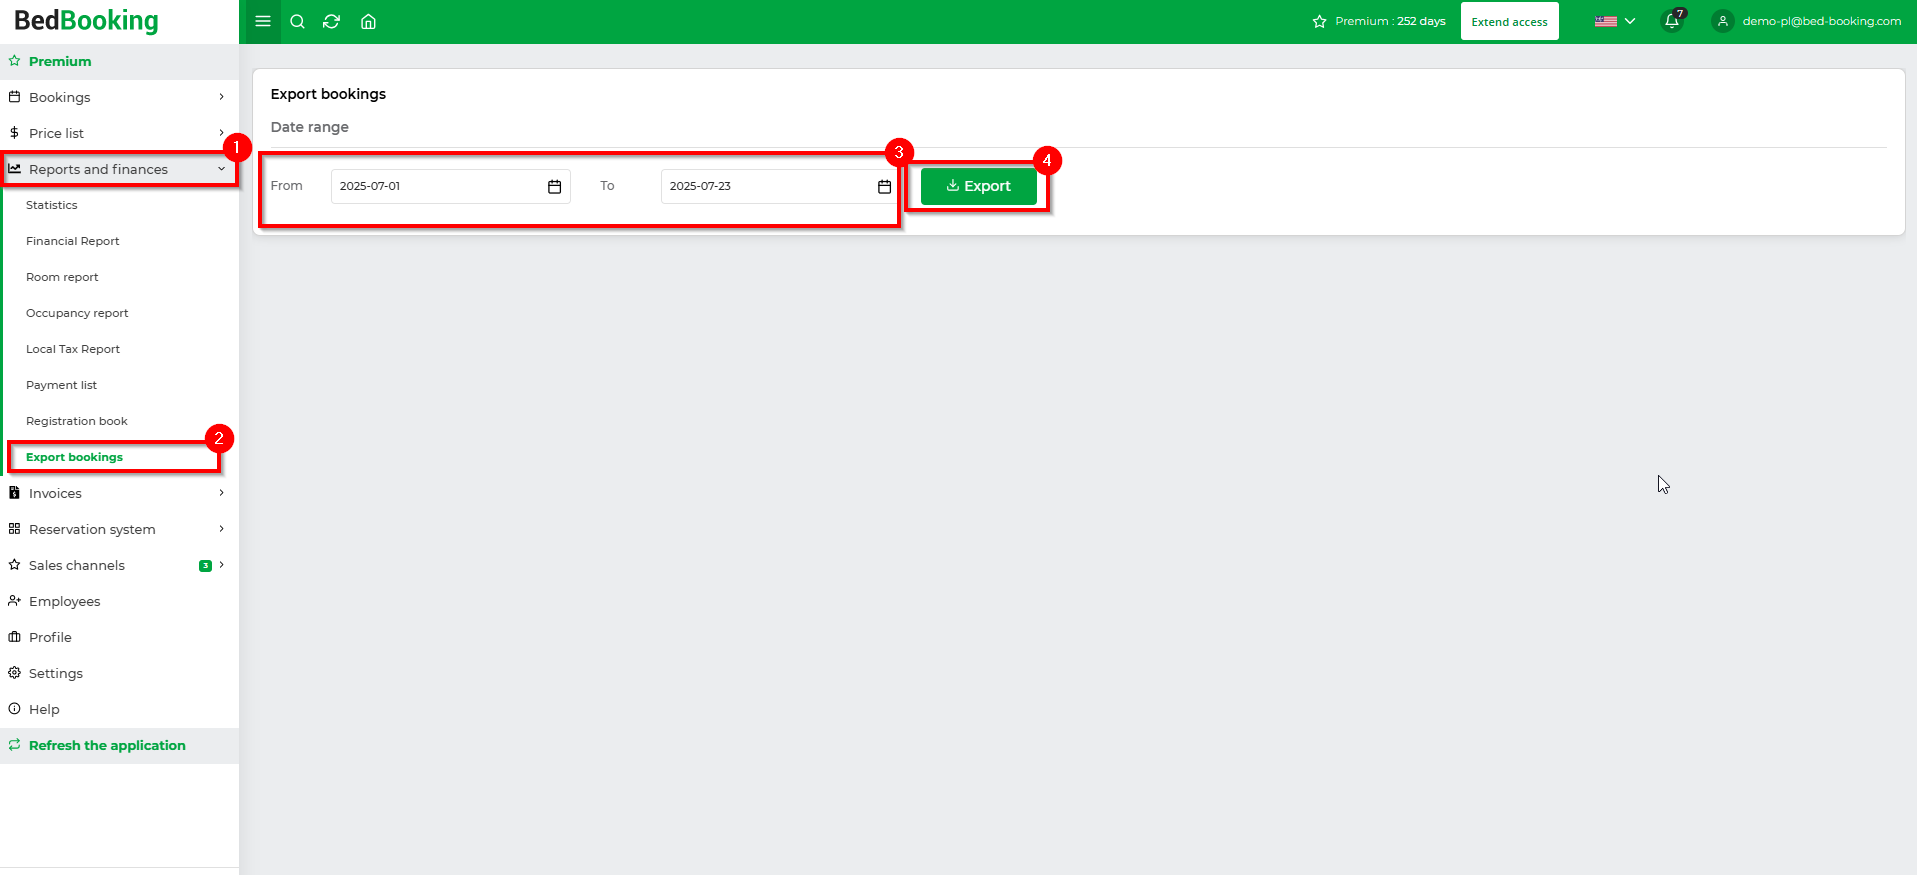Open search via the magnifier icon
The image size is (1917, 875).
click(x=297, y=21)
